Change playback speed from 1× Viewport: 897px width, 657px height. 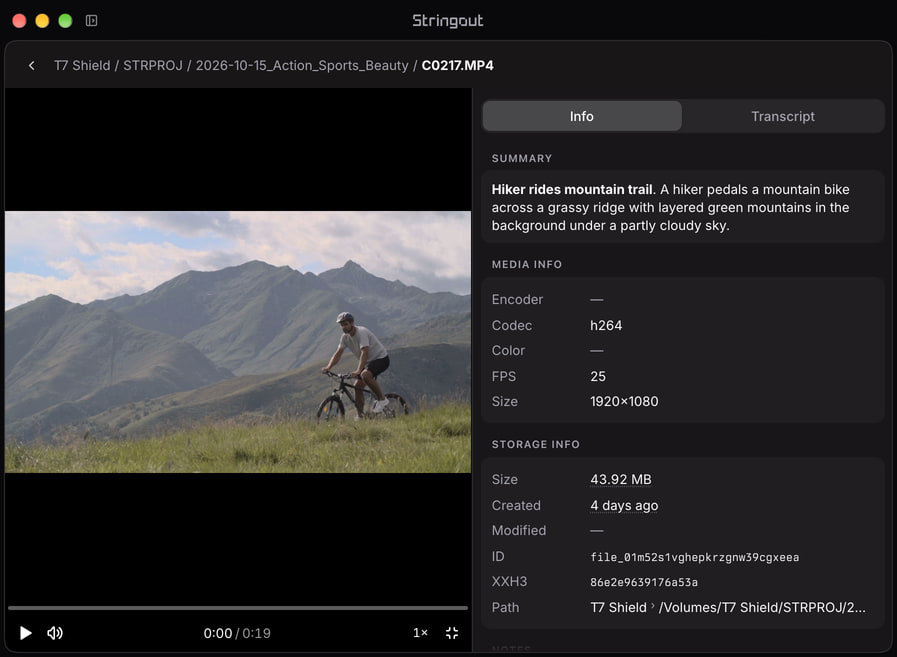click(x=420, y=633)
